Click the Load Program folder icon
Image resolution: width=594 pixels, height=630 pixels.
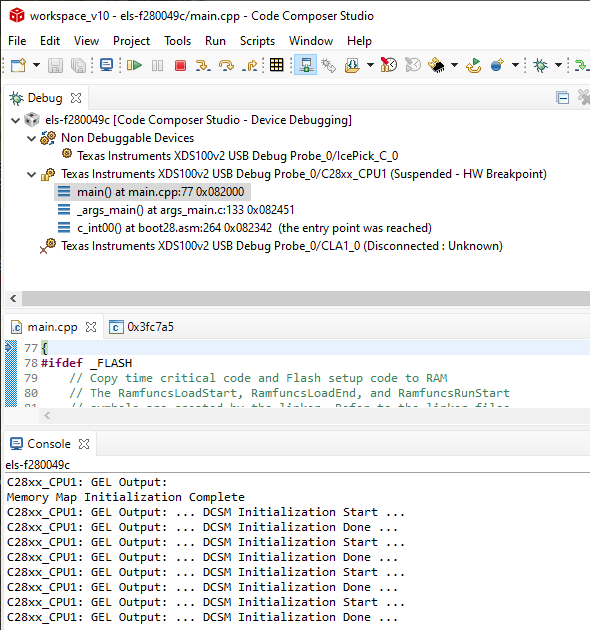[352, 65]
